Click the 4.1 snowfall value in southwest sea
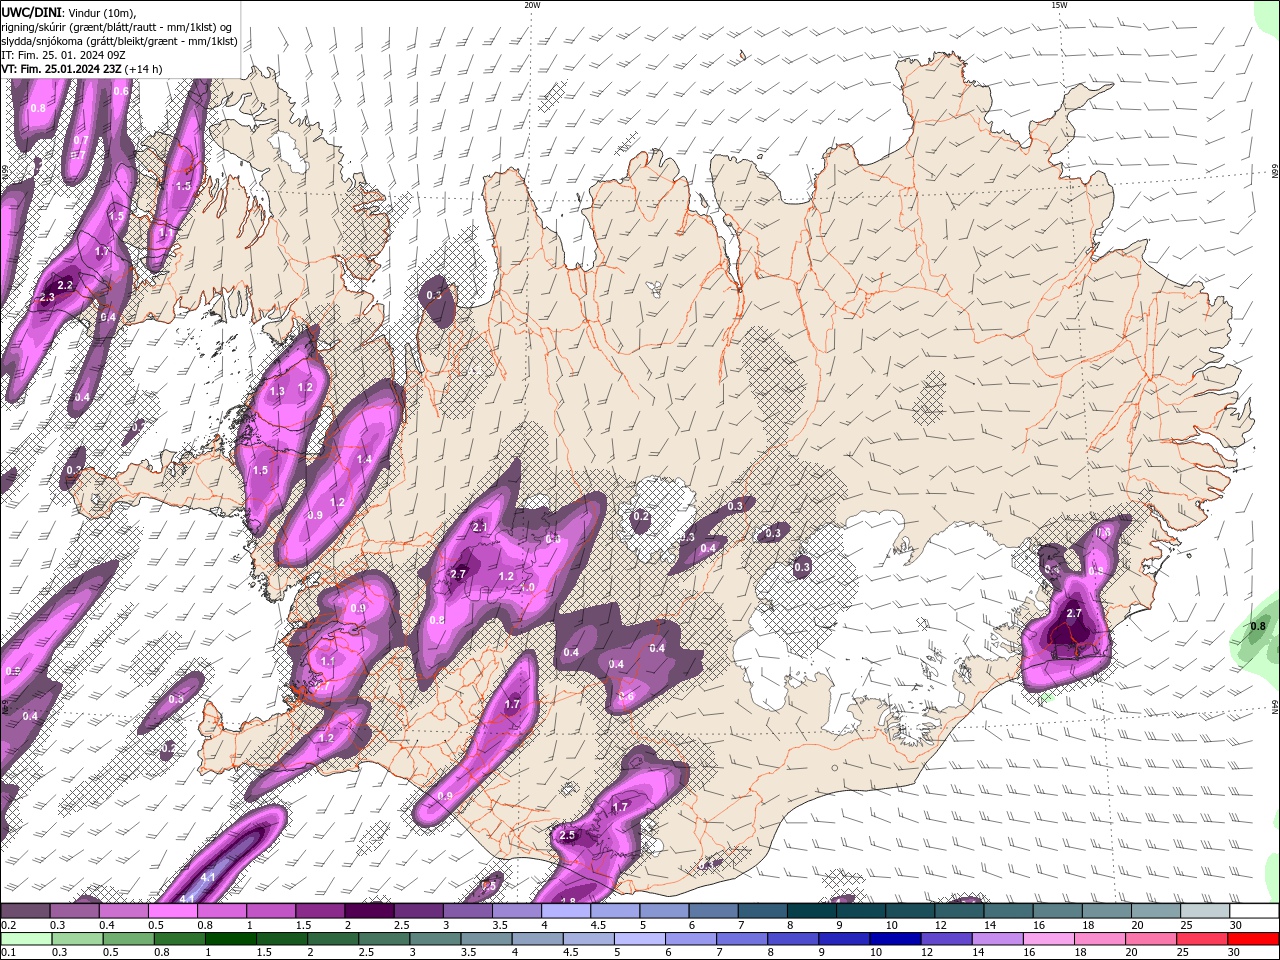Image resolution: width=1280 pixels, height=960 pixels. (x=208, y=877)
